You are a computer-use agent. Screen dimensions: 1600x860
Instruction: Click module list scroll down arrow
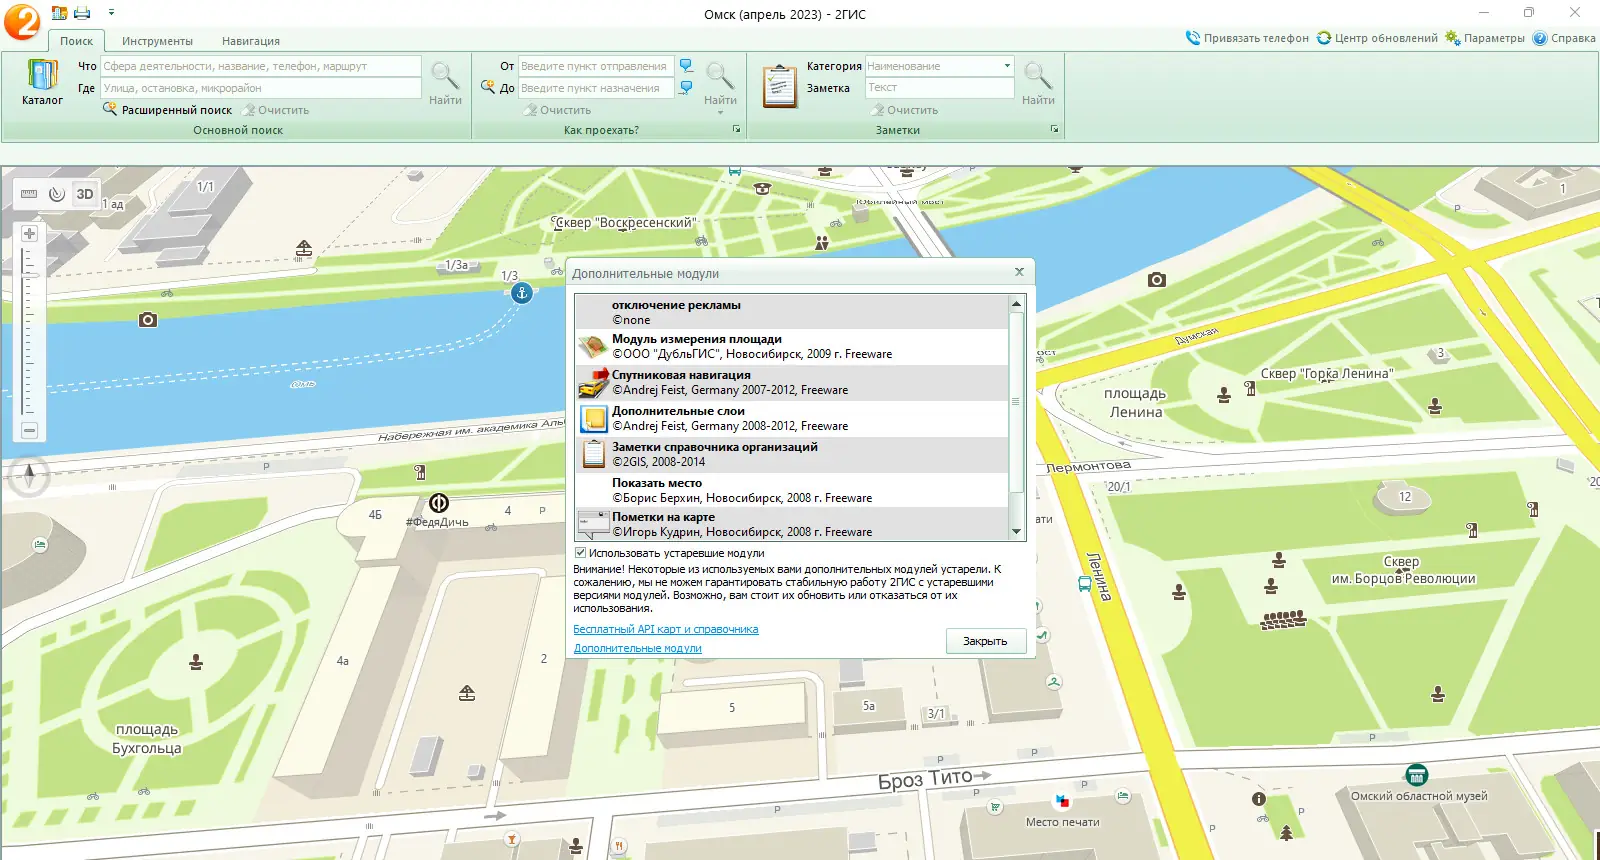(1017, 532)
